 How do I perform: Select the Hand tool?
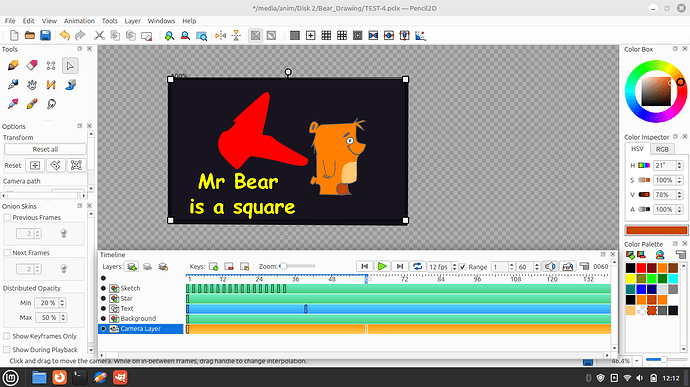click(32, 85)
